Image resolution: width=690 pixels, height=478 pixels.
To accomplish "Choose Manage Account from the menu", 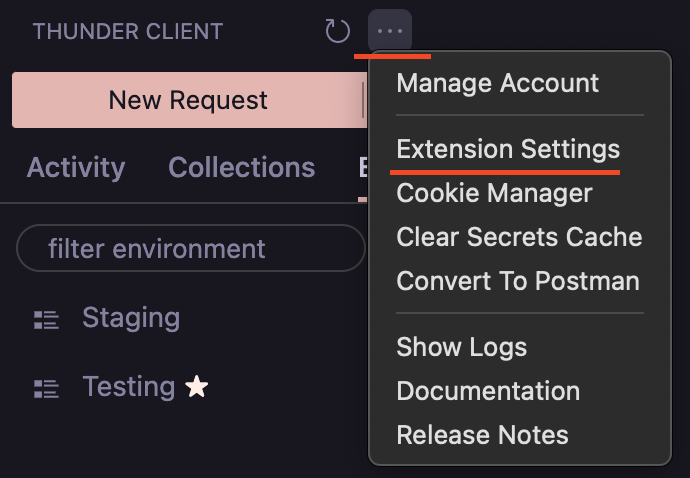I will tap(498, 83).
